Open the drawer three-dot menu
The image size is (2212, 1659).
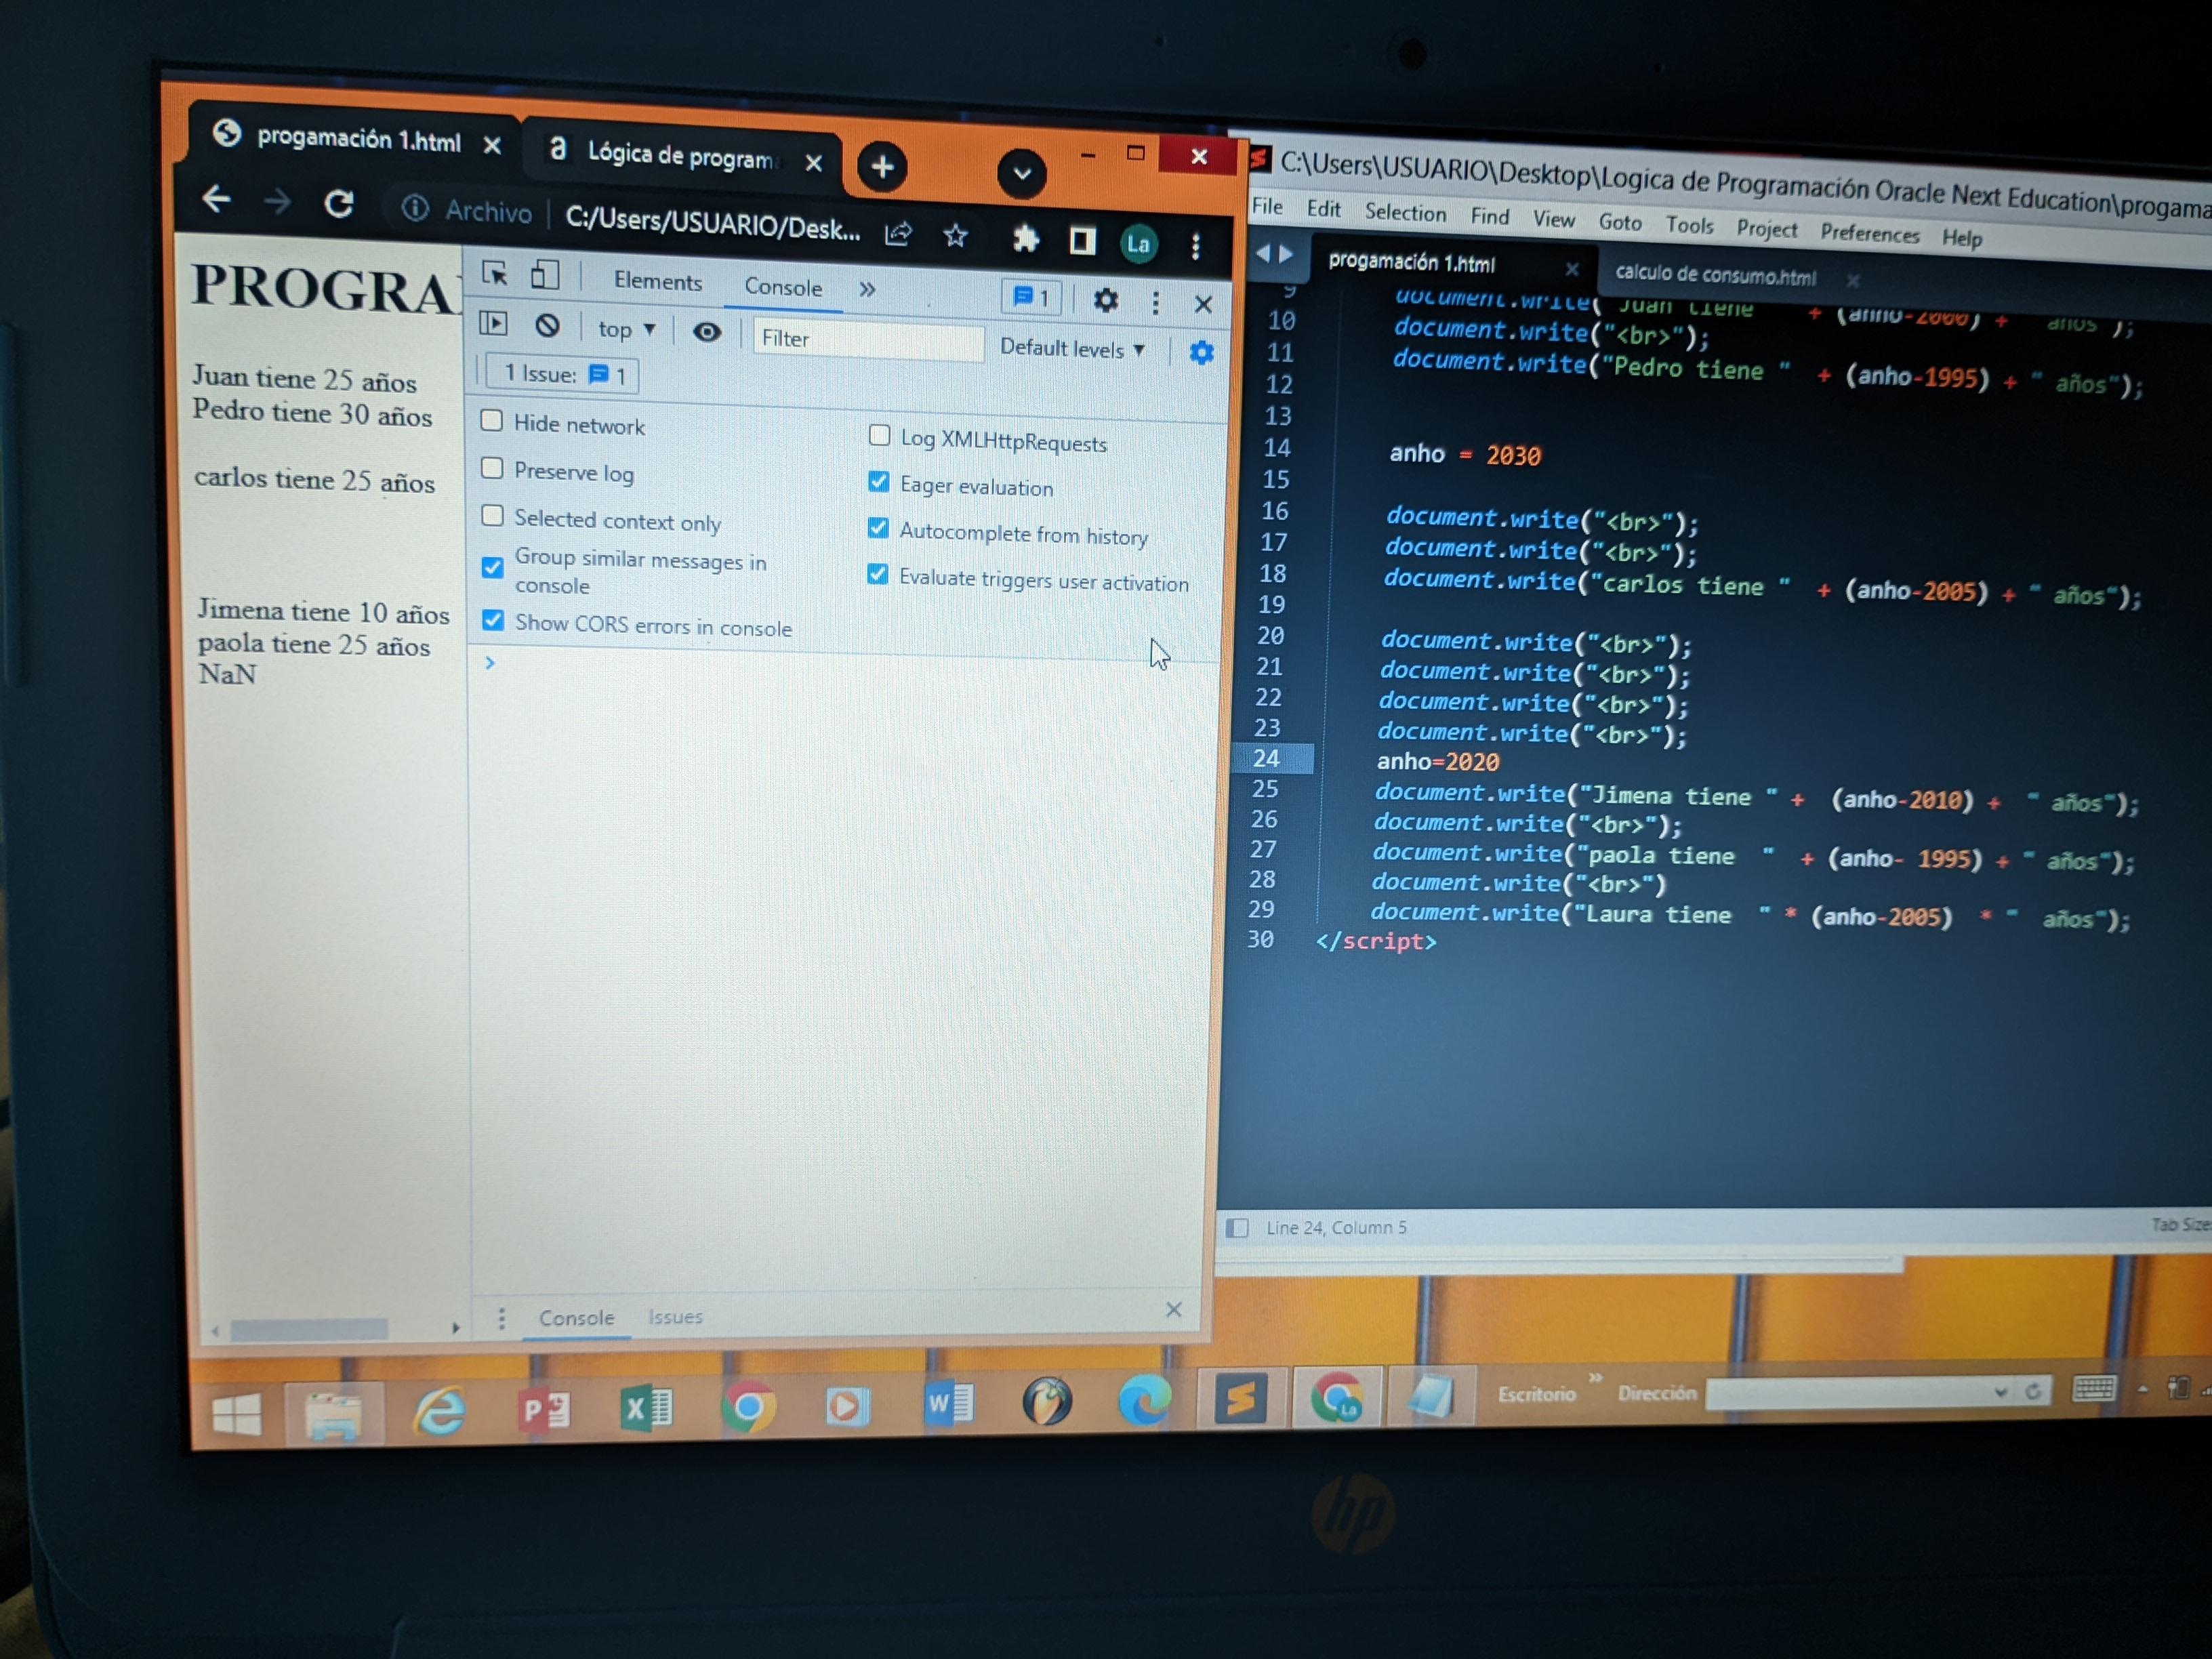[501, 1319]
